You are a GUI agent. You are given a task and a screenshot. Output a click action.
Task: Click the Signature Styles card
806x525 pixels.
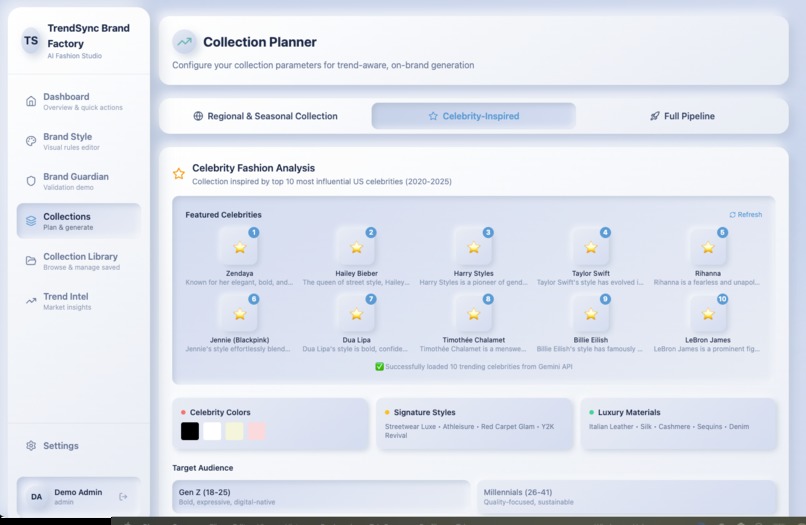click(x=474, y=424)
